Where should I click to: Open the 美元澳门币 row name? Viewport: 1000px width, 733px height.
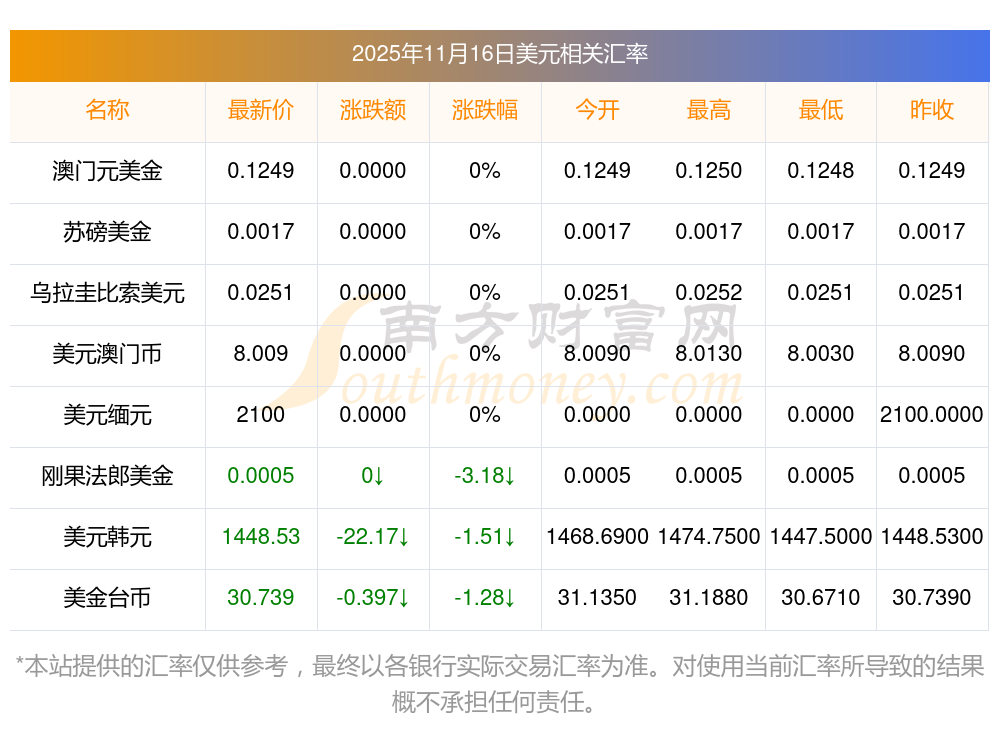107,354
